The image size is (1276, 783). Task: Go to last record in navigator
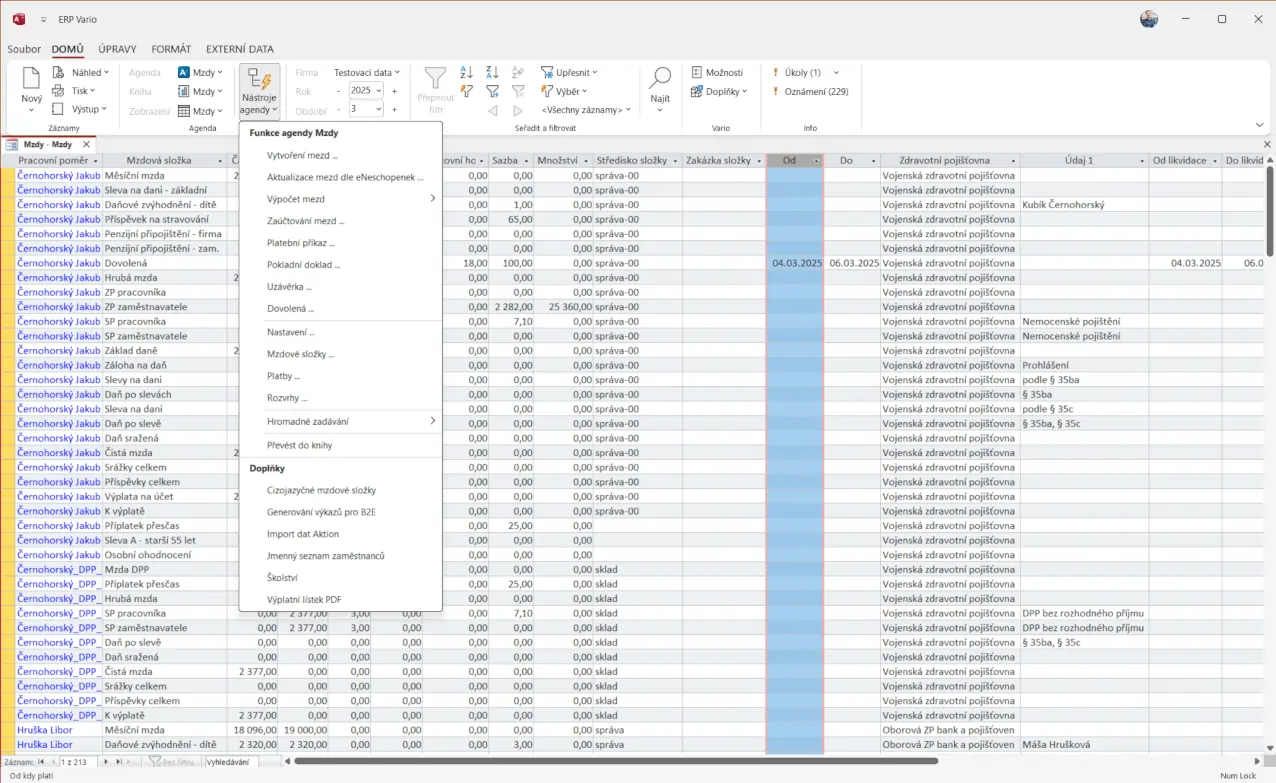coord(119,762)
